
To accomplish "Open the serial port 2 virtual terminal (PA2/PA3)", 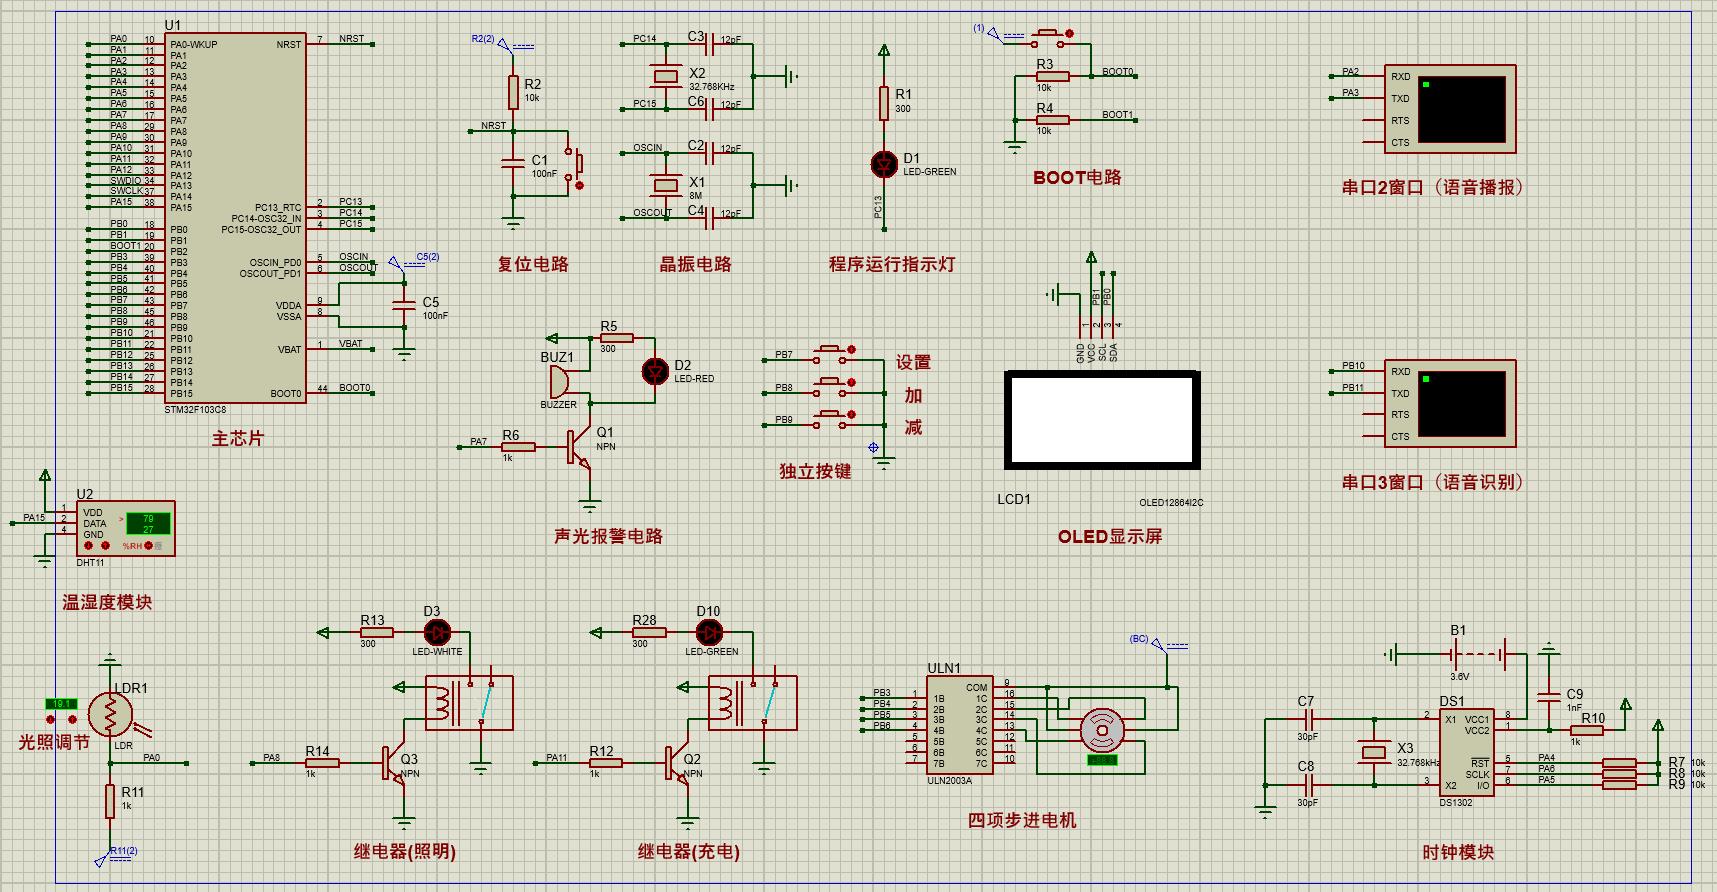I will (x=1450, y=109).
